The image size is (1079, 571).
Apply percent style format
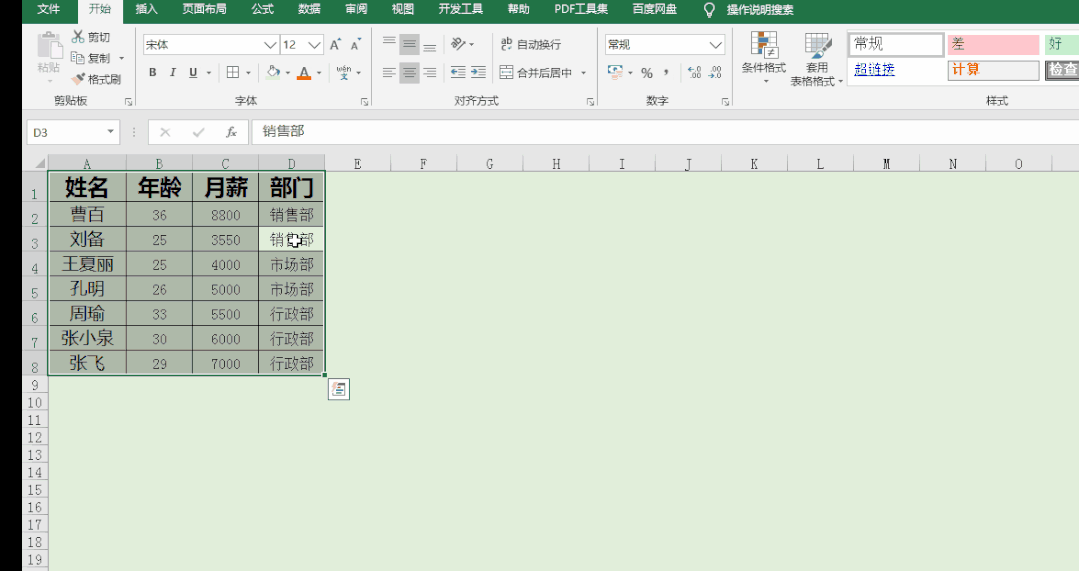point(647,73)
